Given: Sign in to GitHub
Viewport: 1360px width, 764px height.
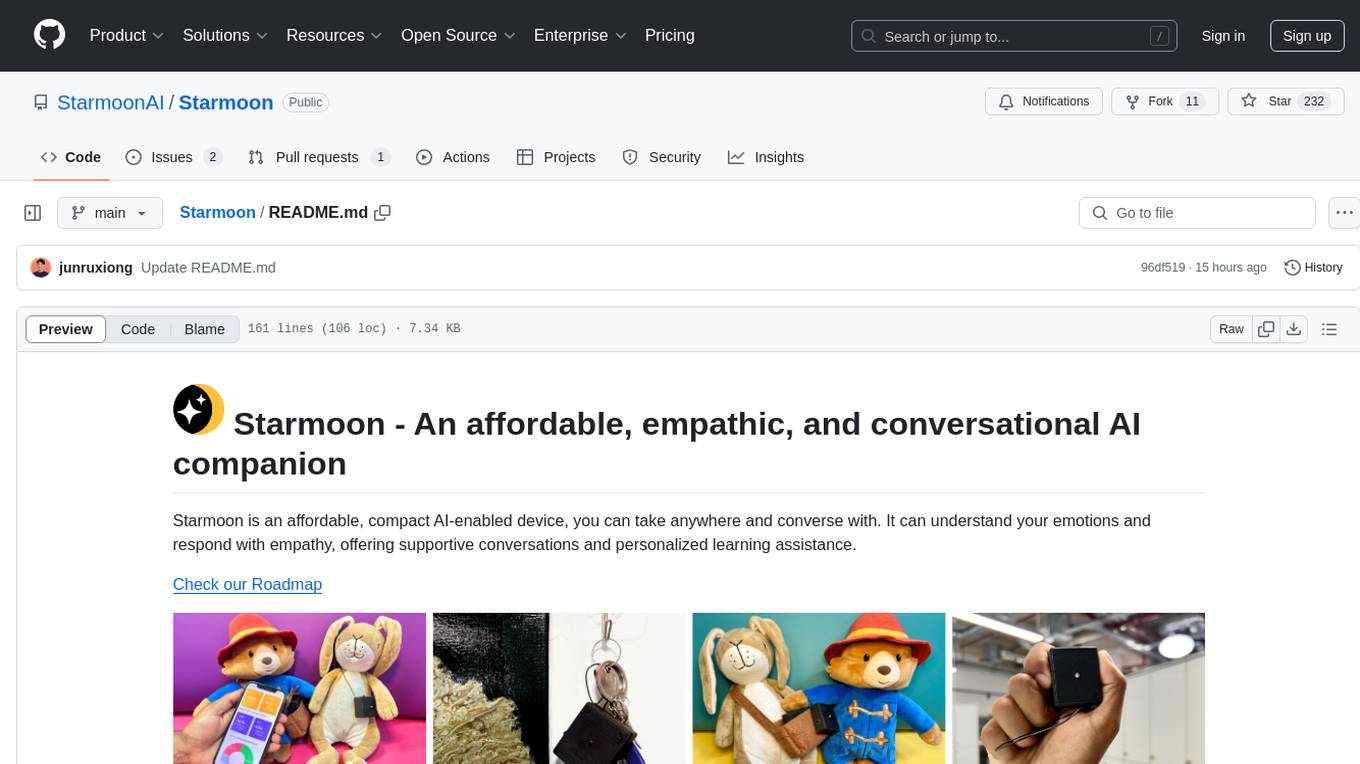Looking at the screenshot, I should pyautogui.click(x=1223, y=36).
